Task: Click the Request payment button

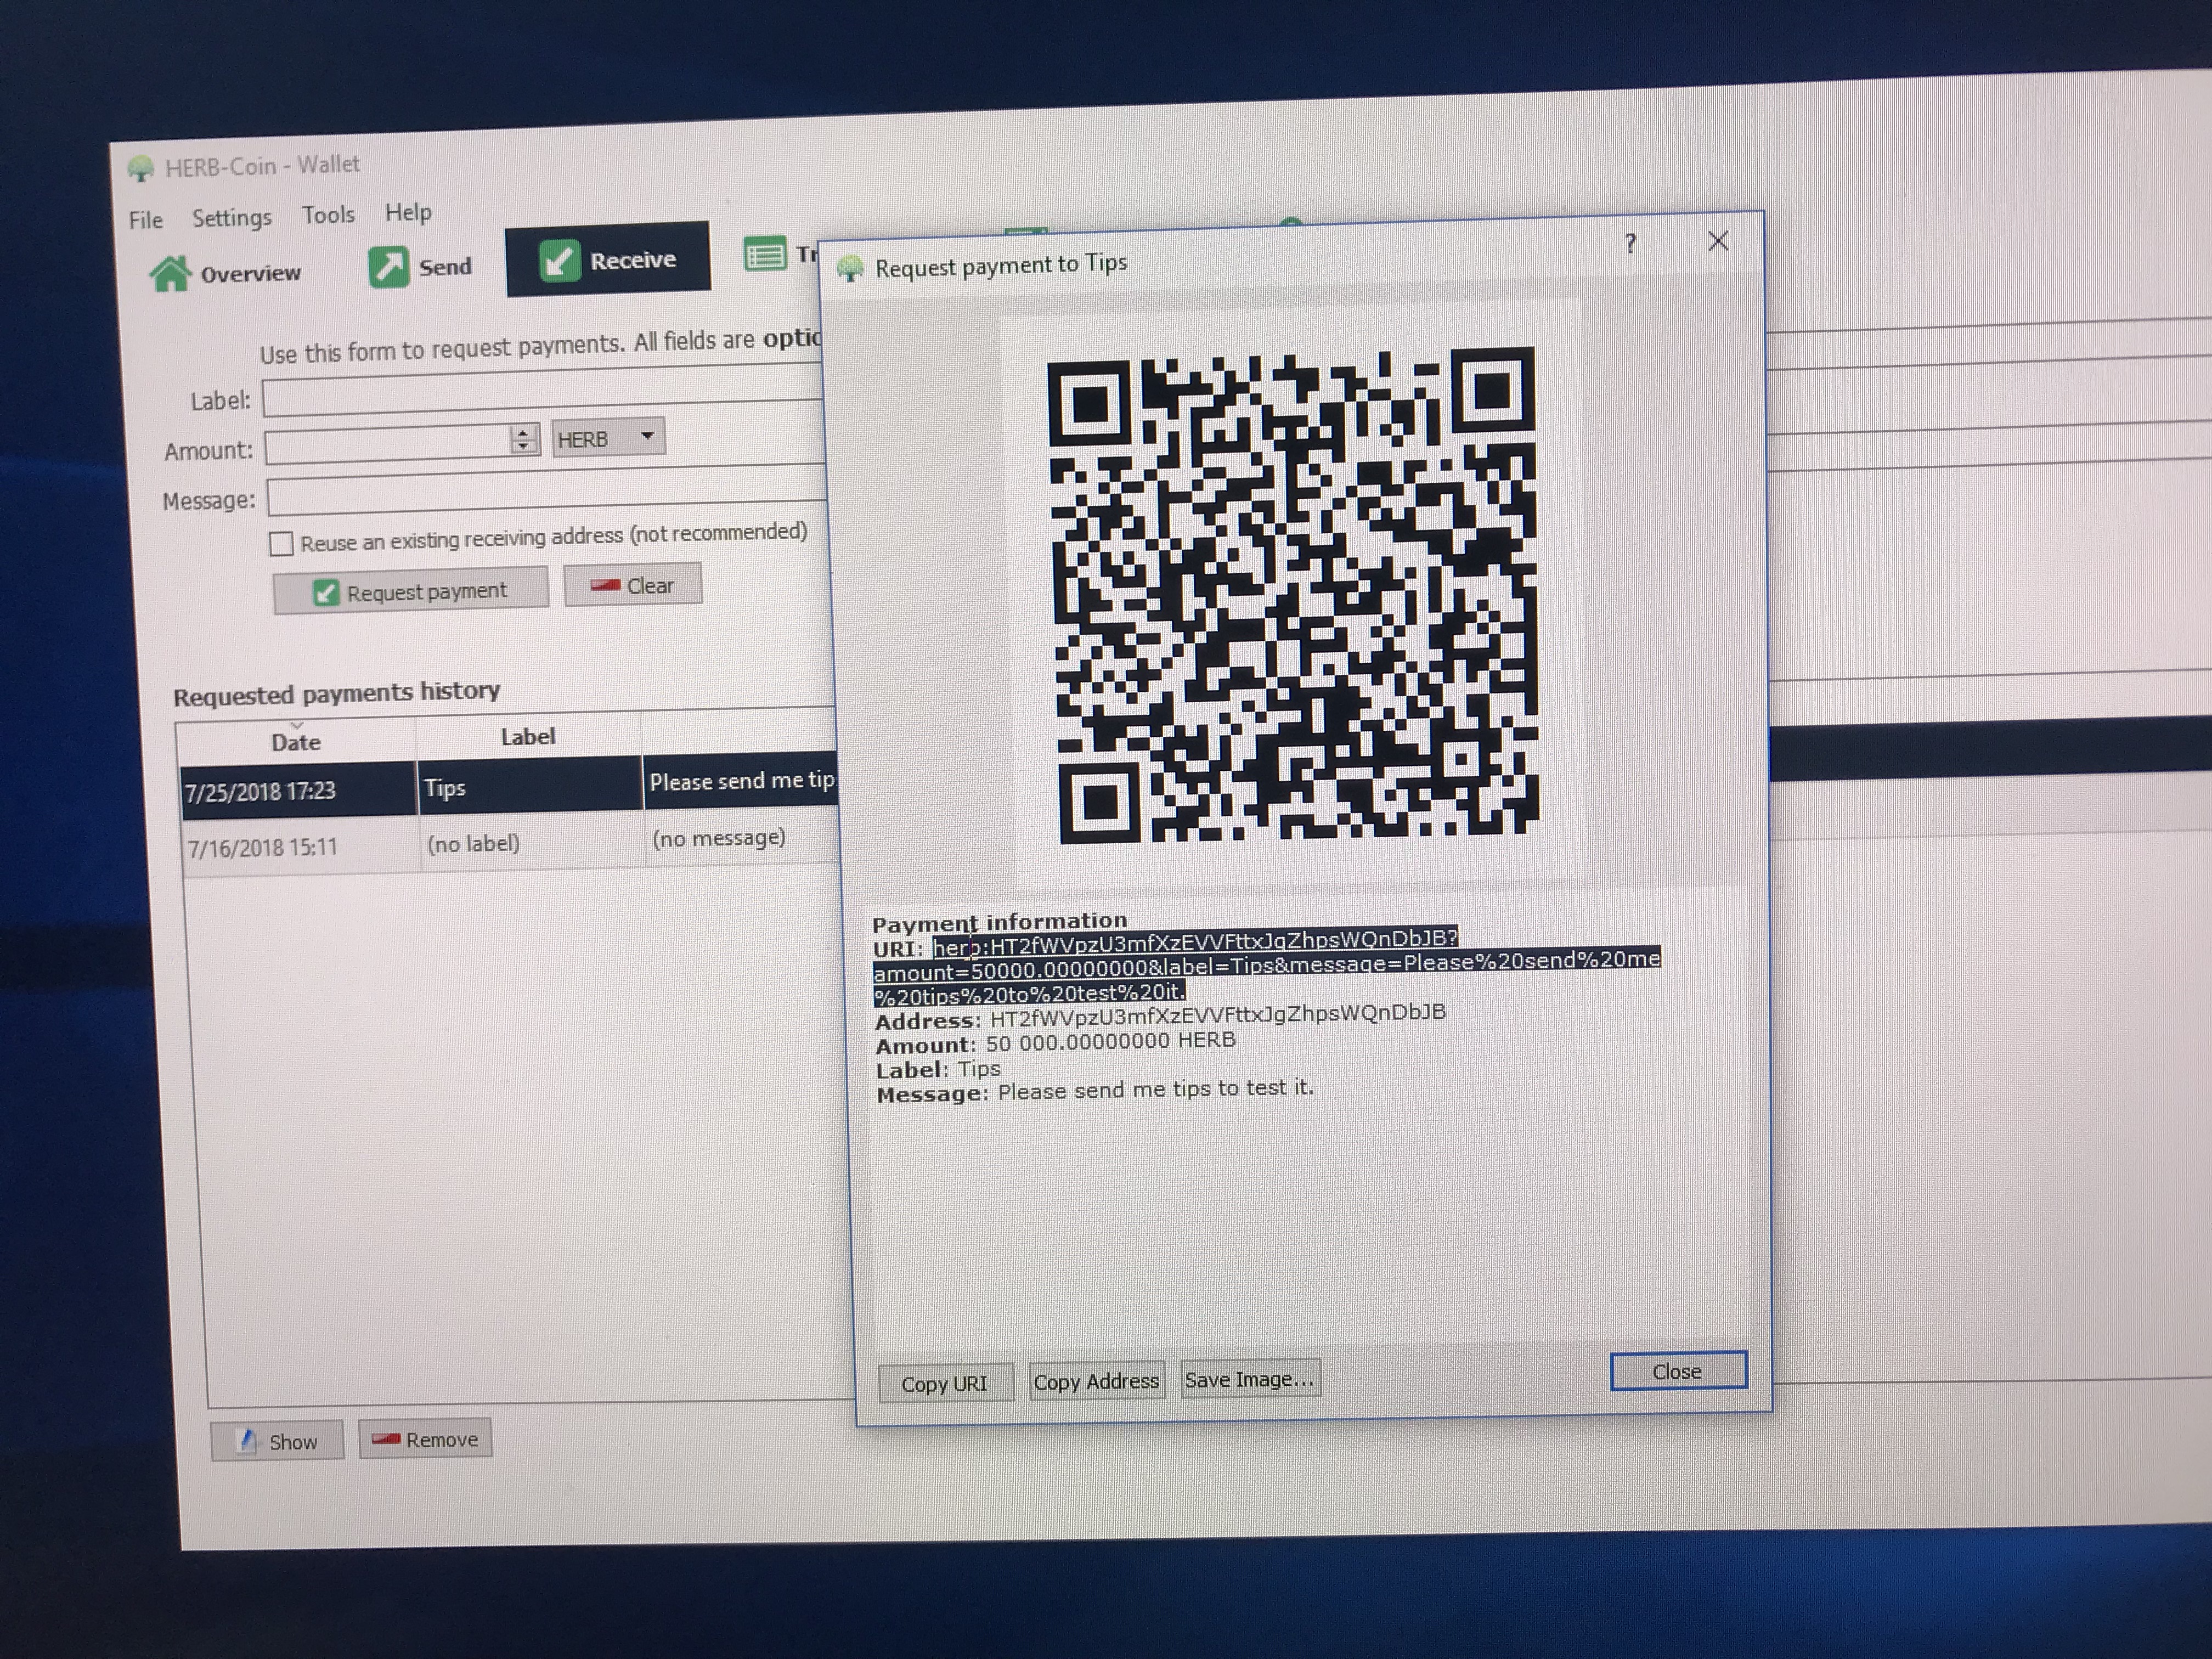Action: pyautogui.click(x=411, y=591)
